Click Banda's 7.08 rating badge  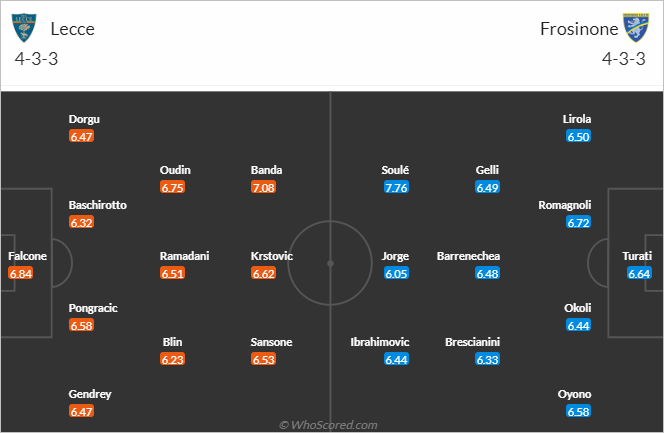(263, 187)
